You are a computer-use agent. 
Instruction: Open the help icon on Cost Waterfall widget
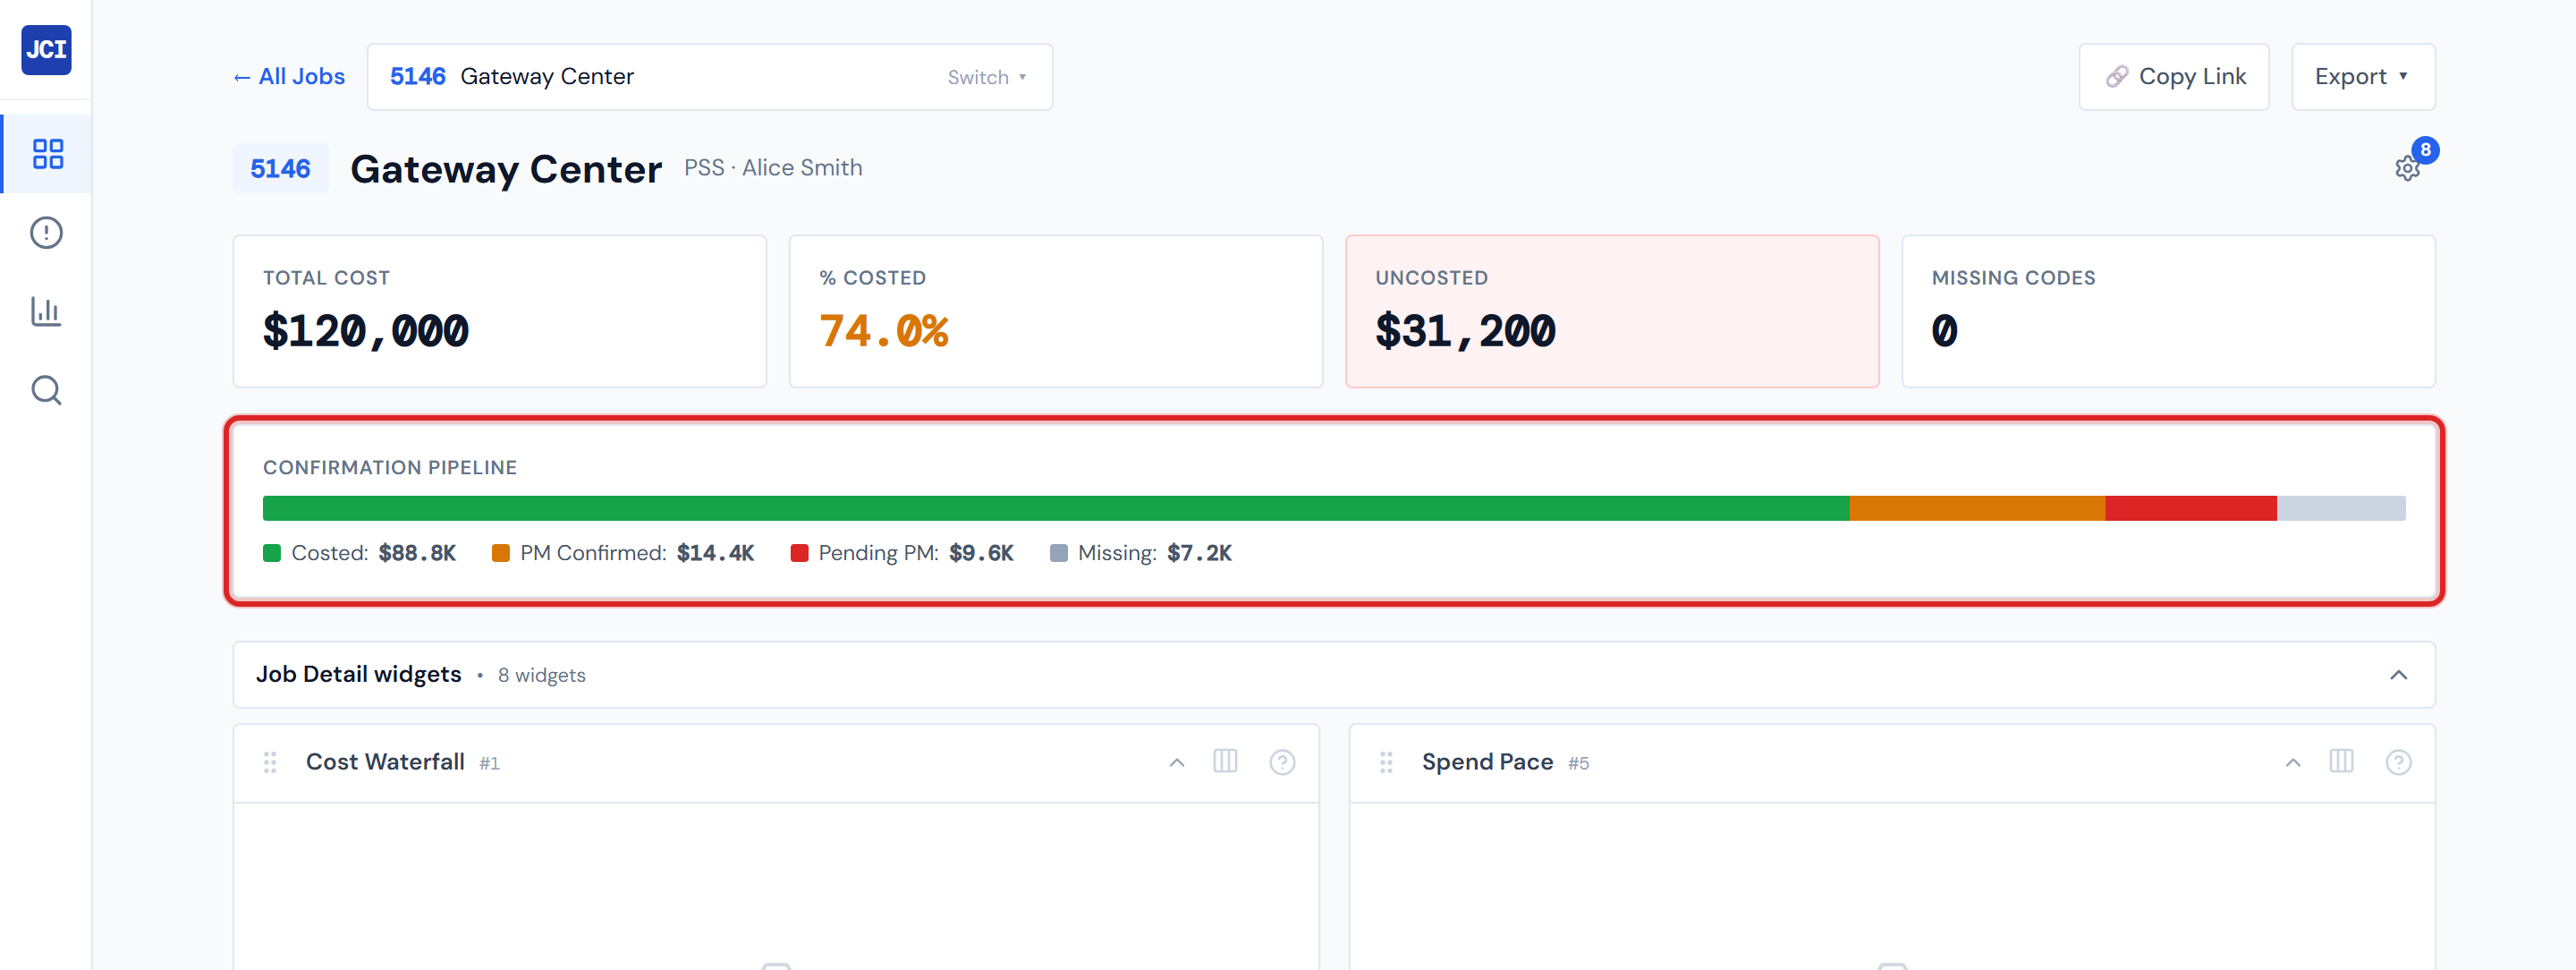tap(1283, 761)
